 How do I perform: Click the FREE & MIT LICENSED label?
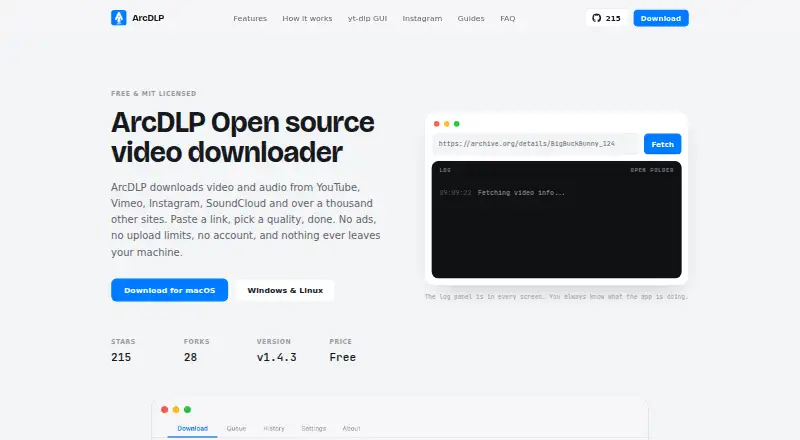point(154,93)
